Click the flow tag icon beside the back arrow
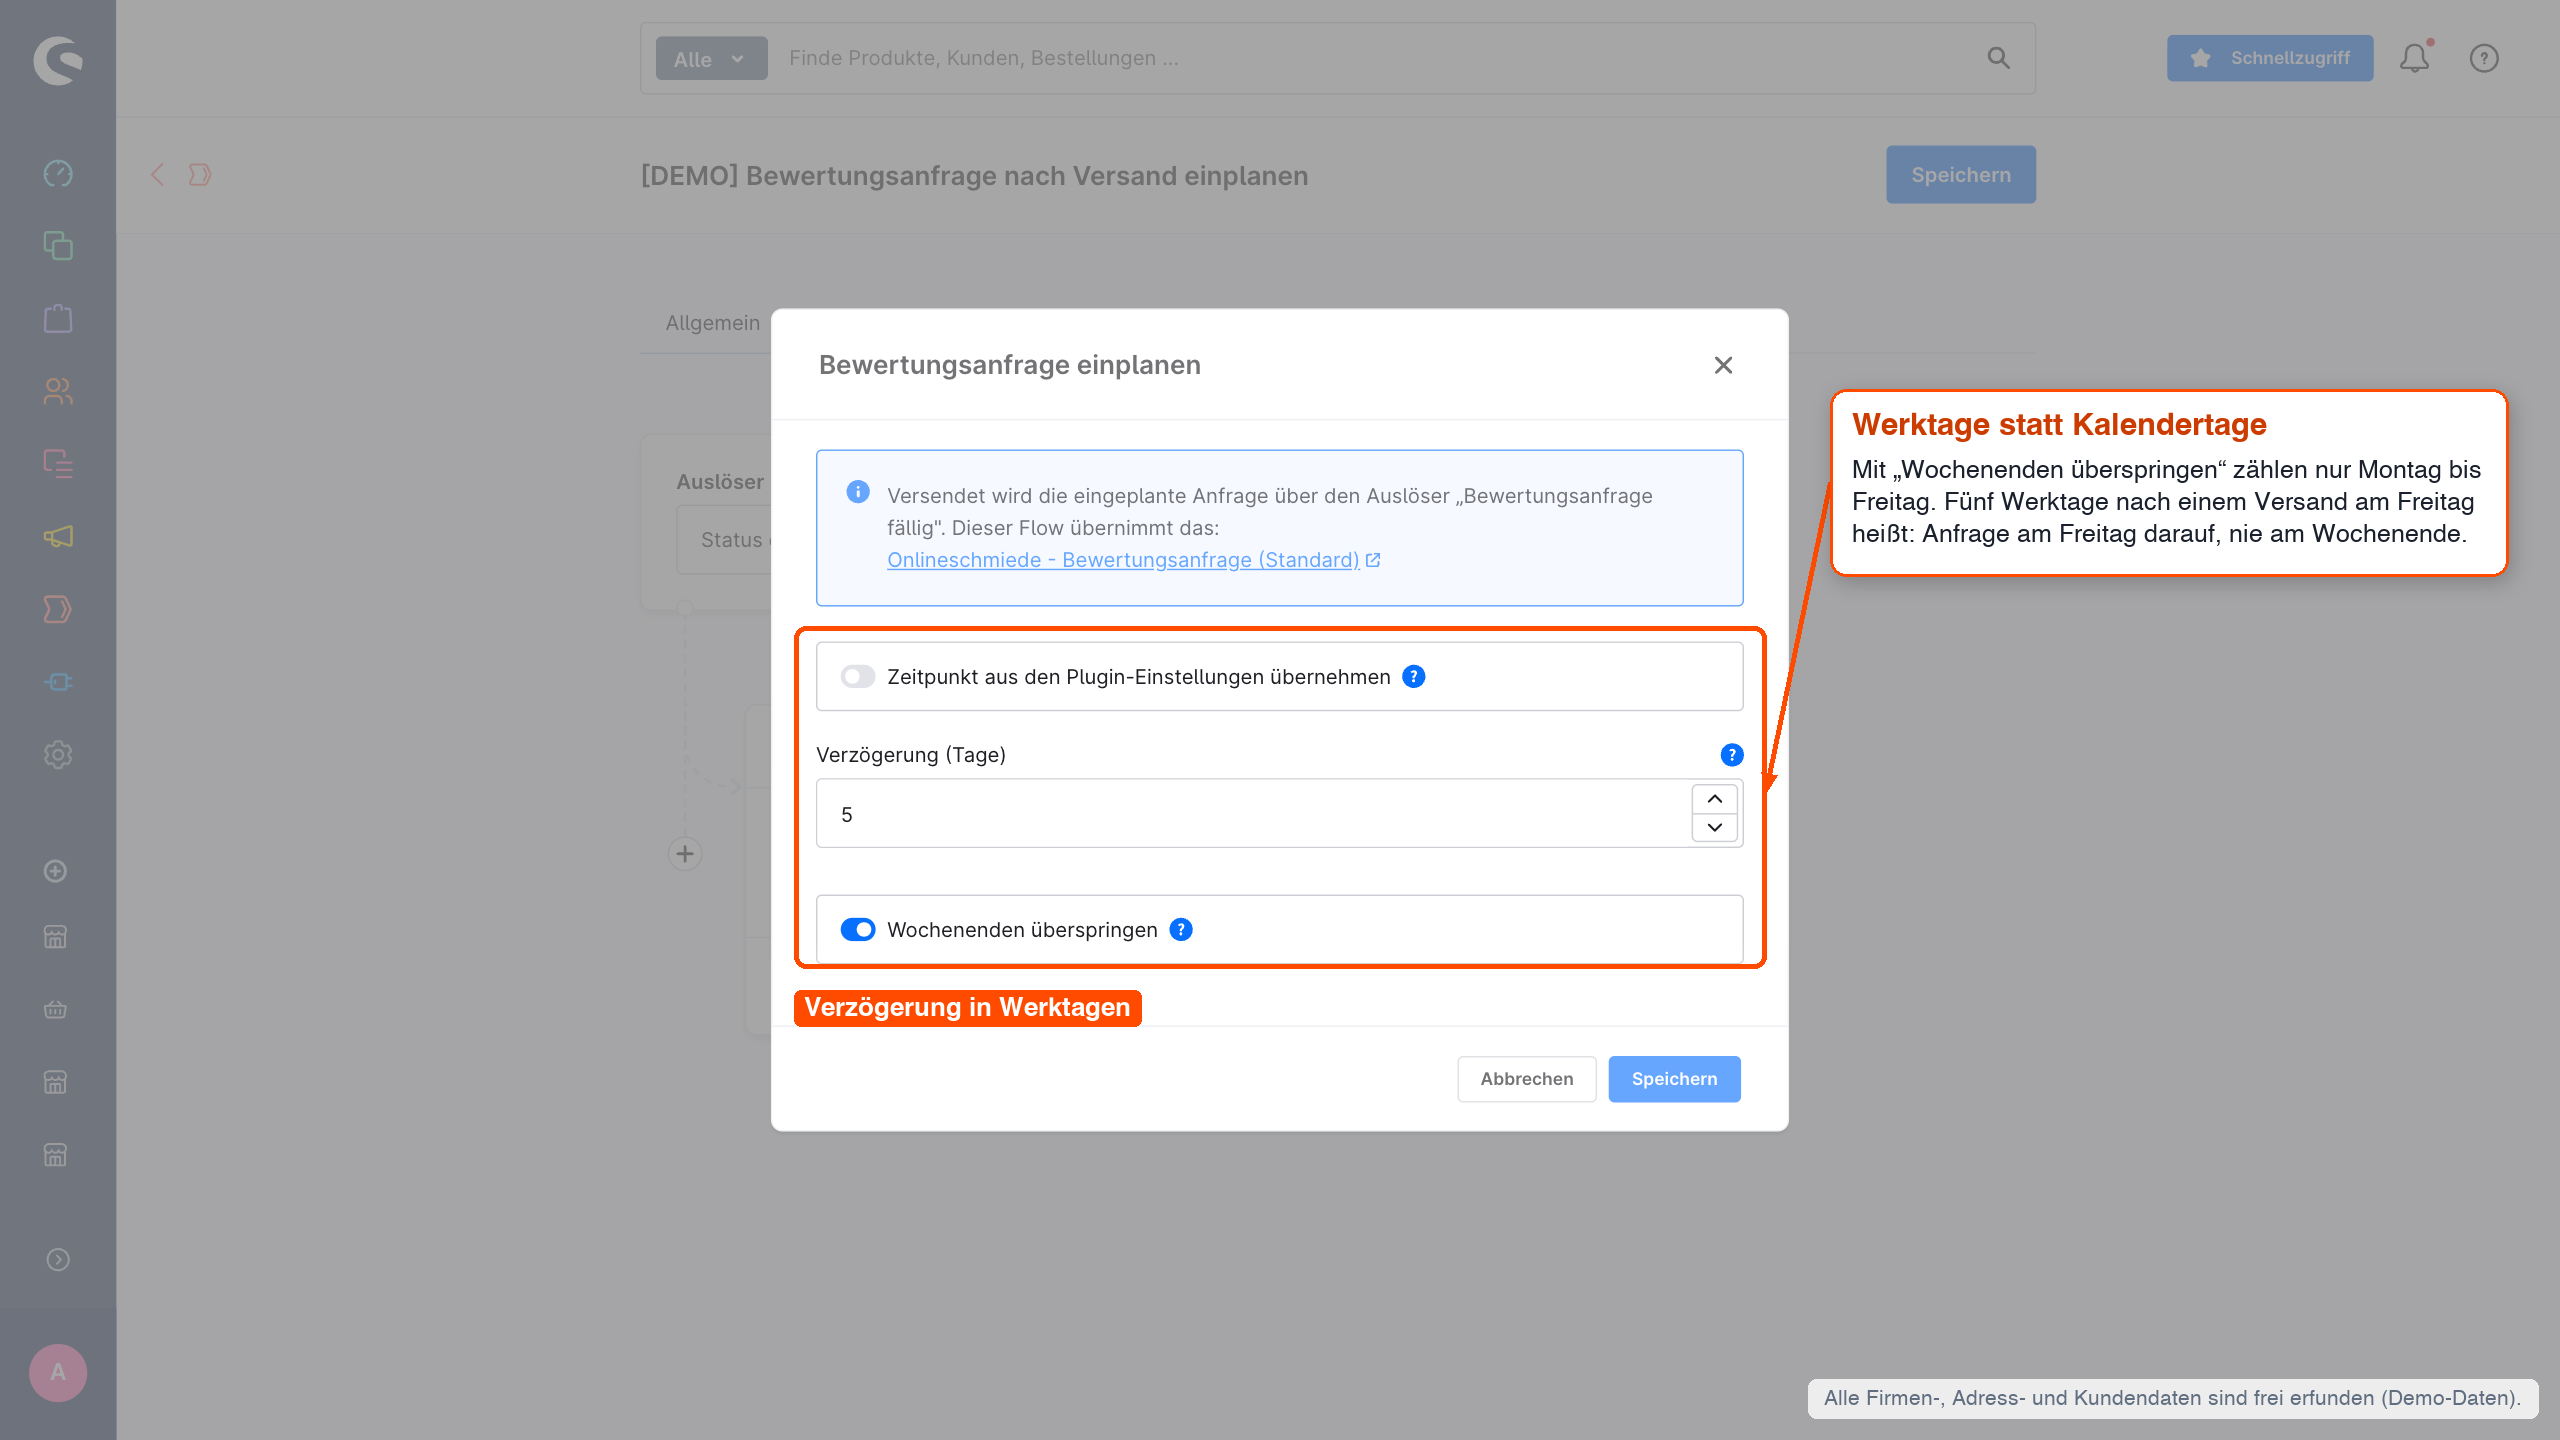 coord(200,175)
